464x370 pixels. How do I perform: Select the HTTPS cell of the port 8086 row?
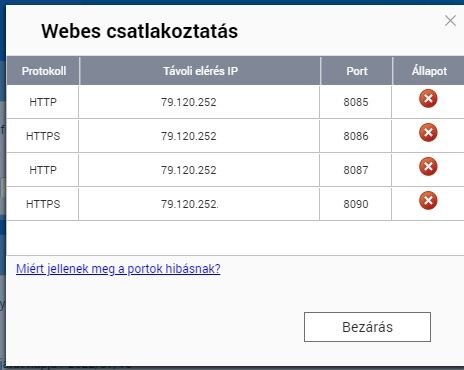click(x=43, y=136)
